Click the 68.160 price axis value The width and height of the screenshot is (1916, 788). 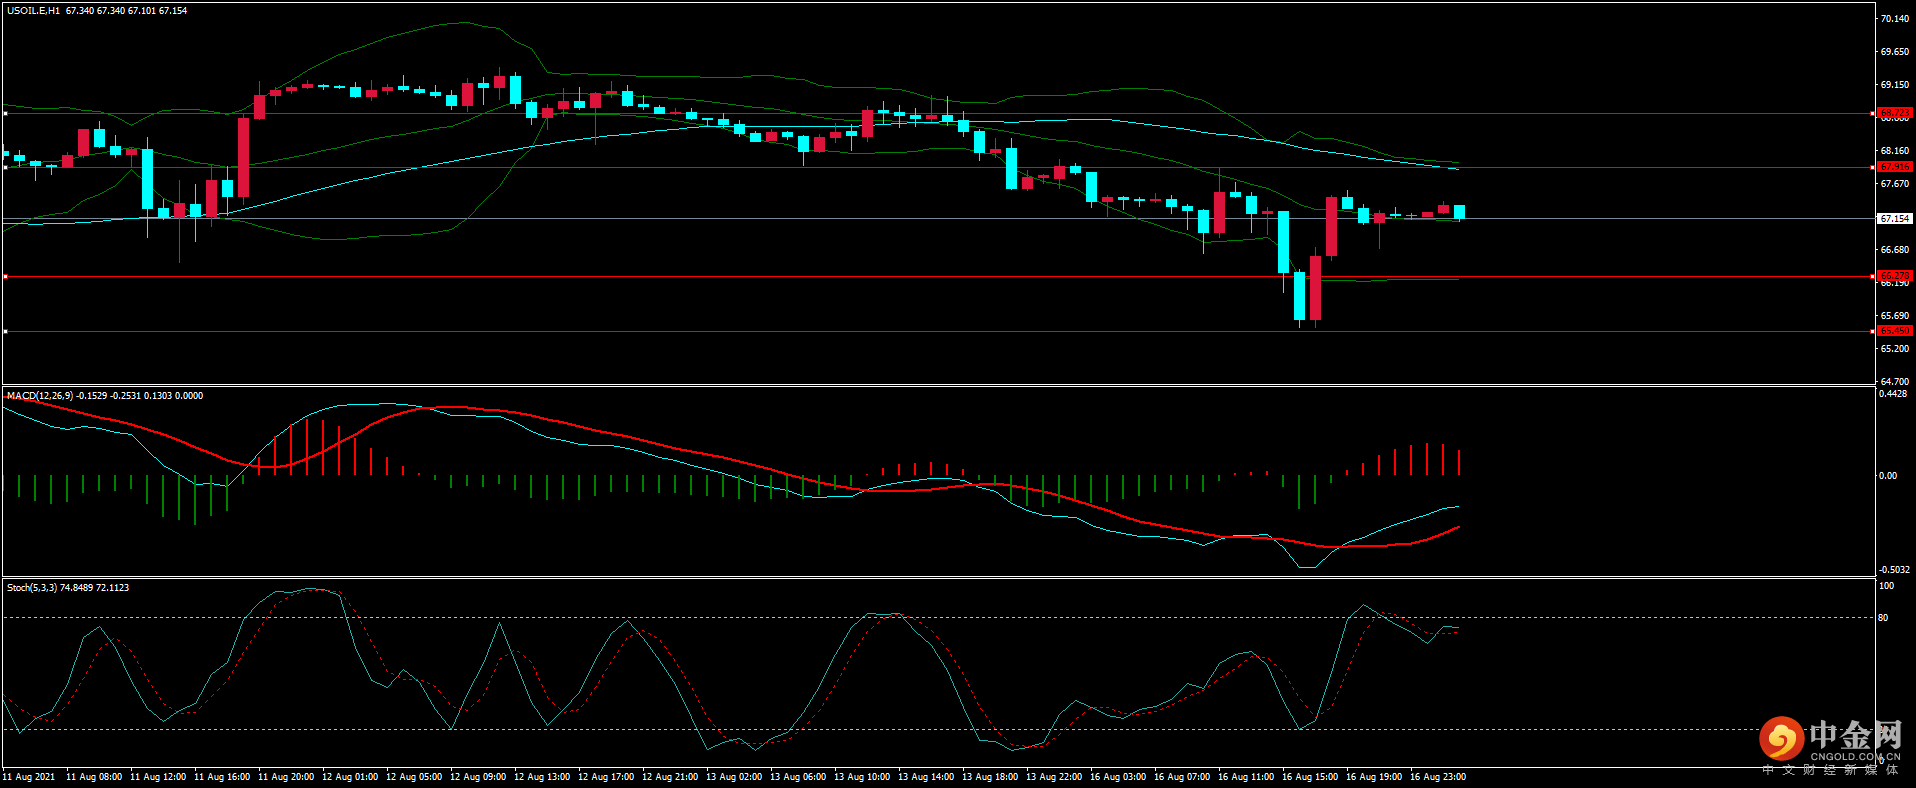[1895, 151]
